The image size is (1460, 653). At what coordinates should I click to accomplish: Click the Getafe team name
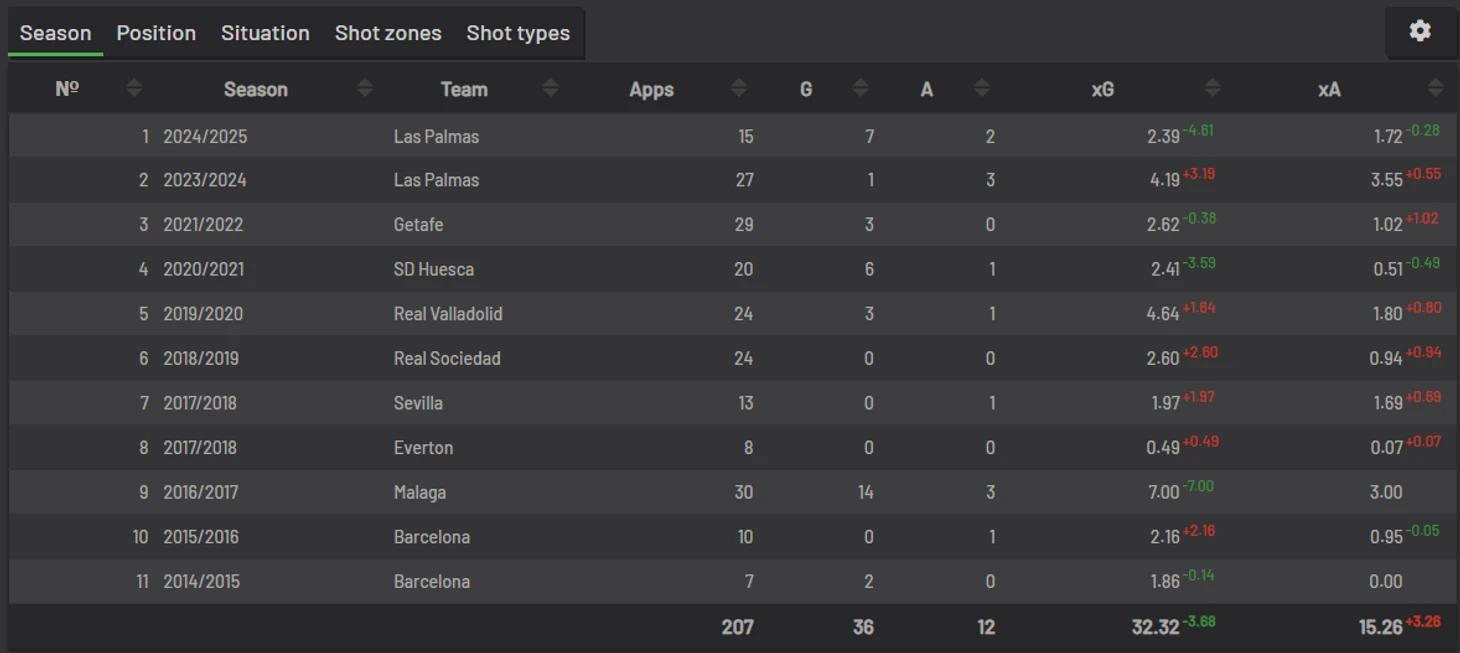click(418, 225)
